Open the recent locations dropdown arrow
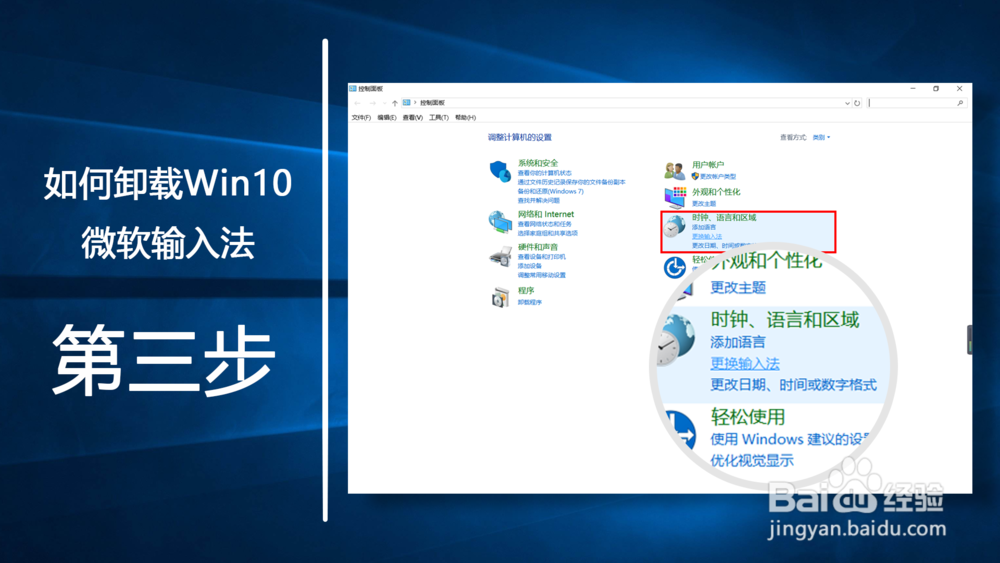 [384, 103]
